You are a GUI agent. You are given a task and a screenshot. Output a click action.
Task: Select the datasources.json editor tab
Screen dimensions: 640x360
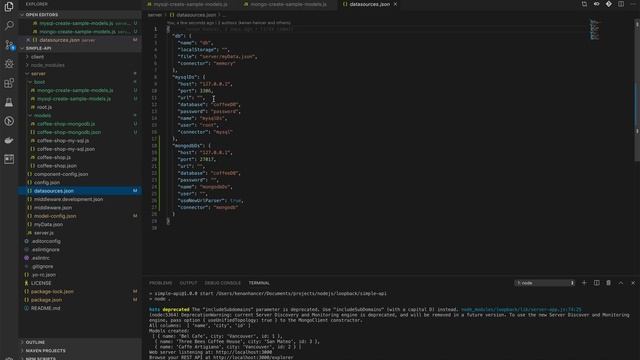point(369,4)
